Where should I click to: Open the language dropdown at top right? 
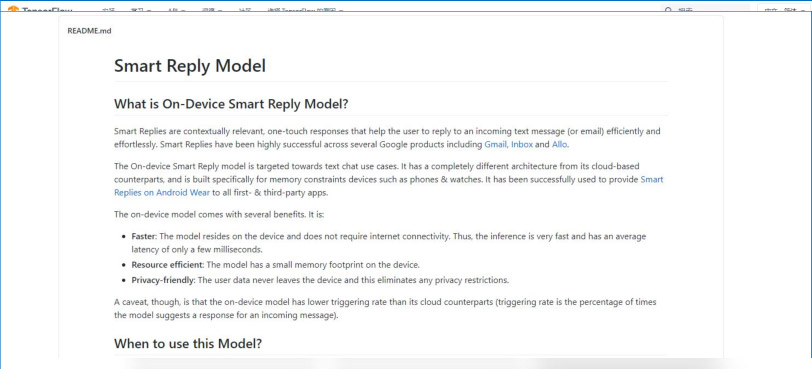point(784,9)
